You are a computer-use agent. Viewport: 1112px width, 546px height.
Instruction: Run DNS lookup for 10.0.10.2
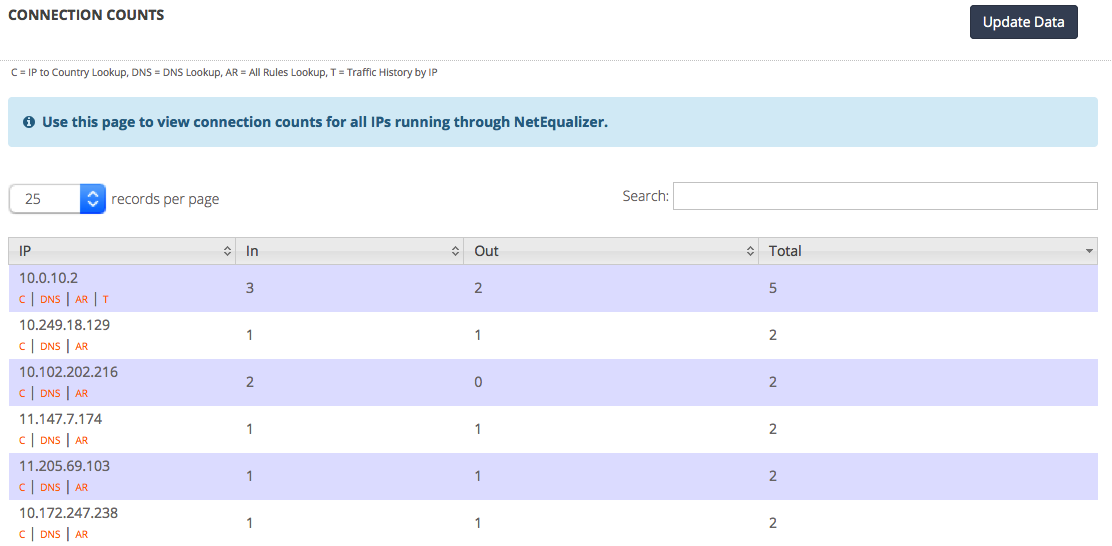[50, 300]
